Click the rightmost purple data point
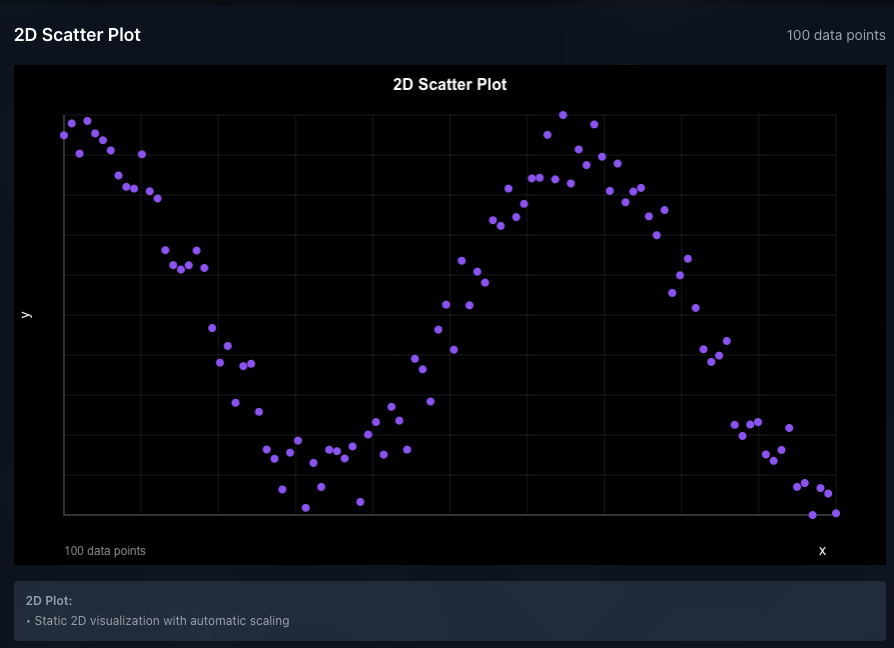 point(835,513)
